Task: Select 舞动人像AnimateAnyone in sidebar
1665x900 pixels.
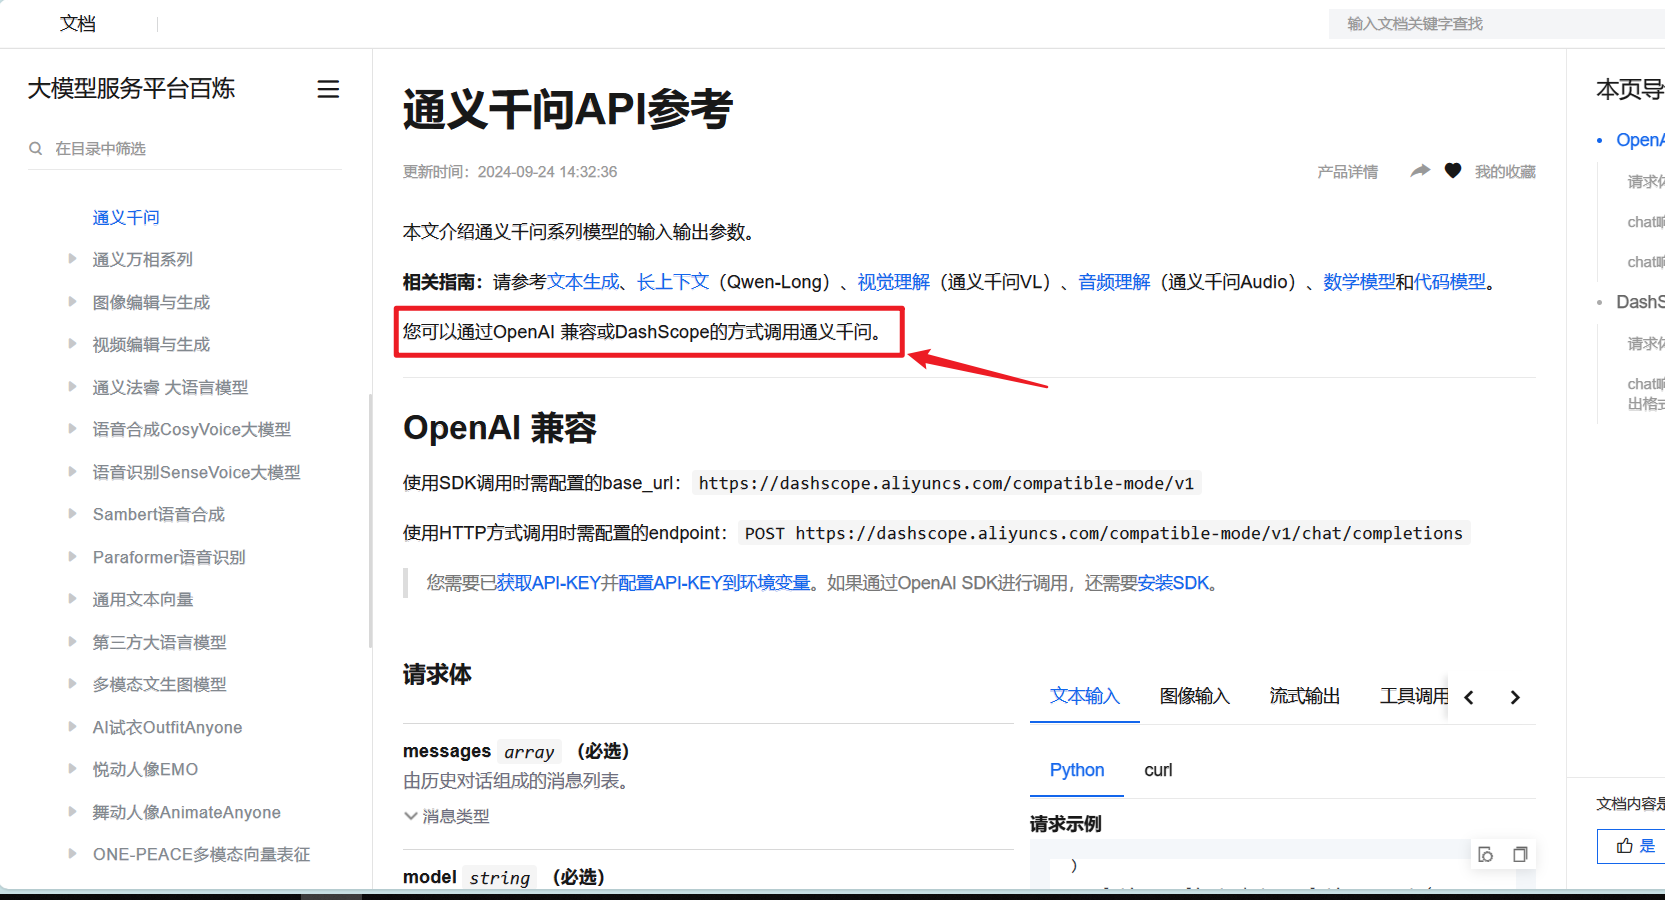Action: coord(186,812)
